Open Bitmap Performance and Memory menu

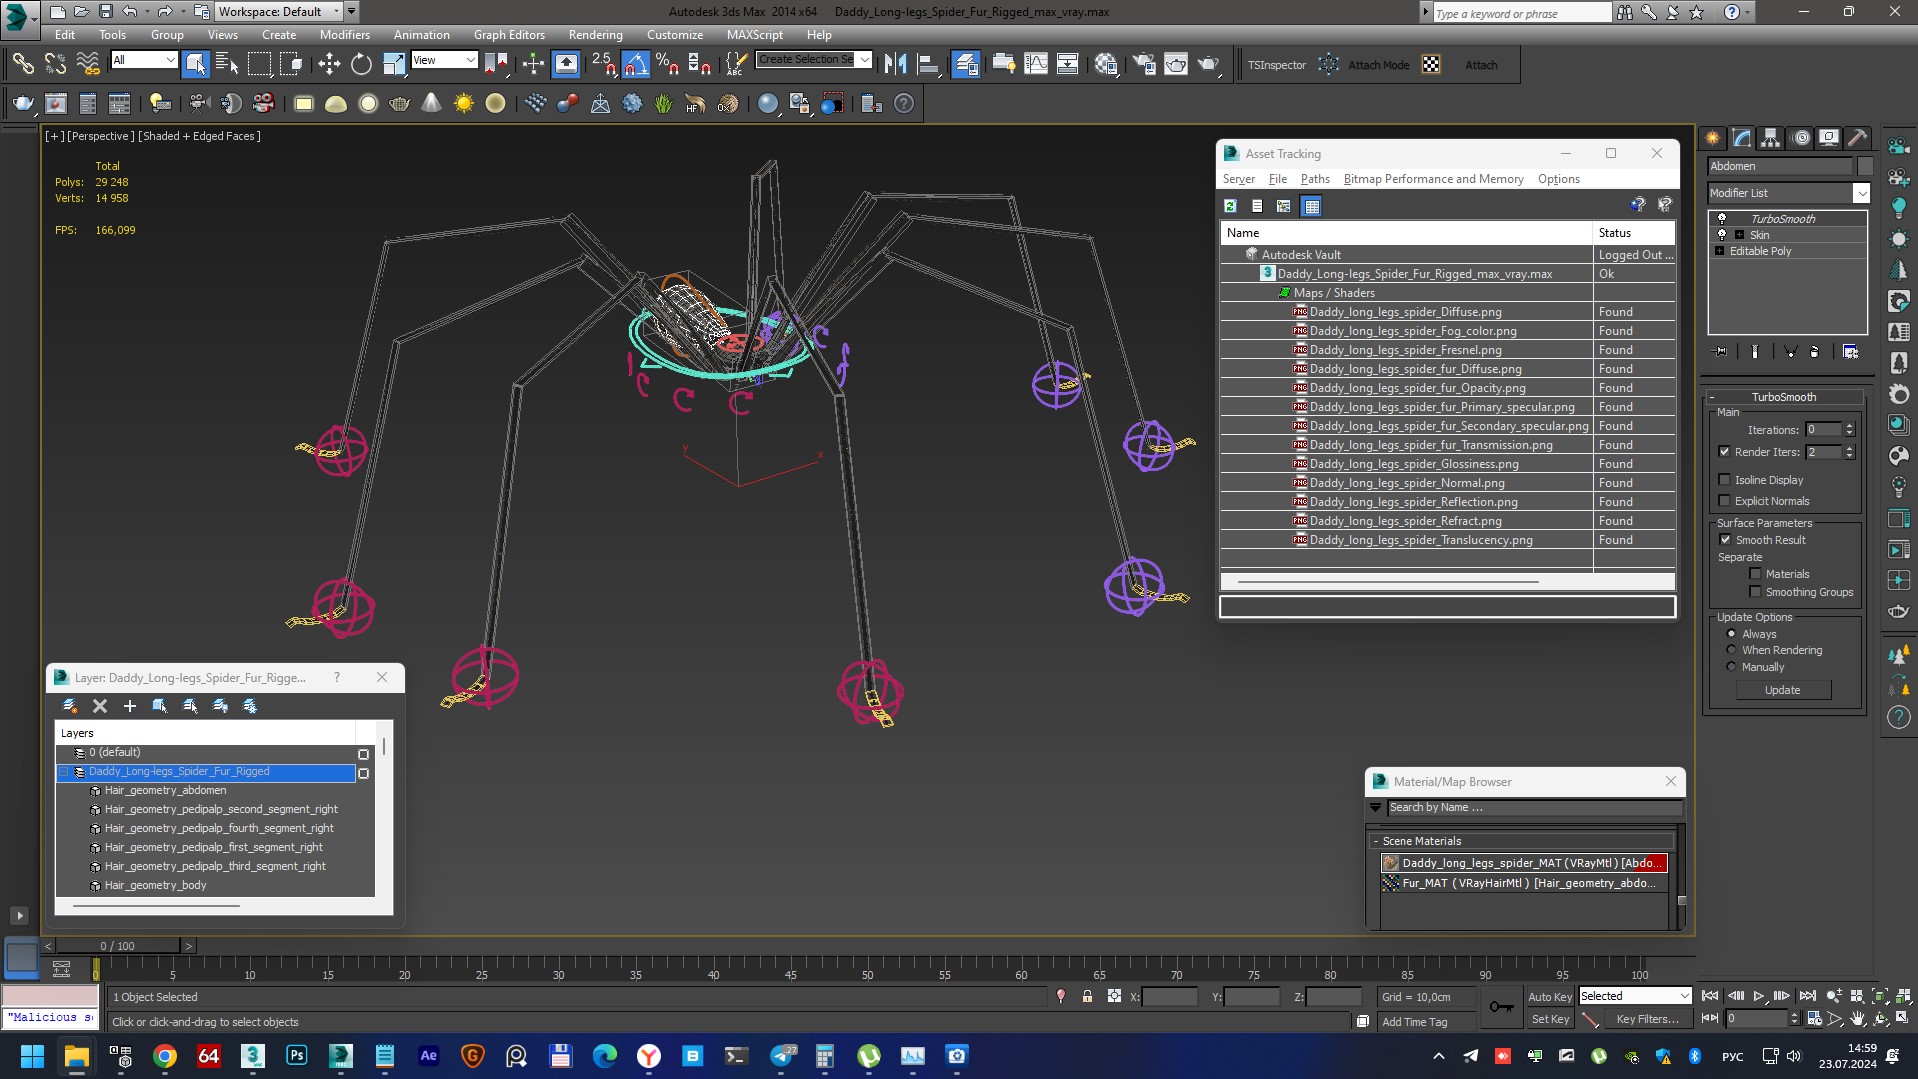tap(1433, 179)
